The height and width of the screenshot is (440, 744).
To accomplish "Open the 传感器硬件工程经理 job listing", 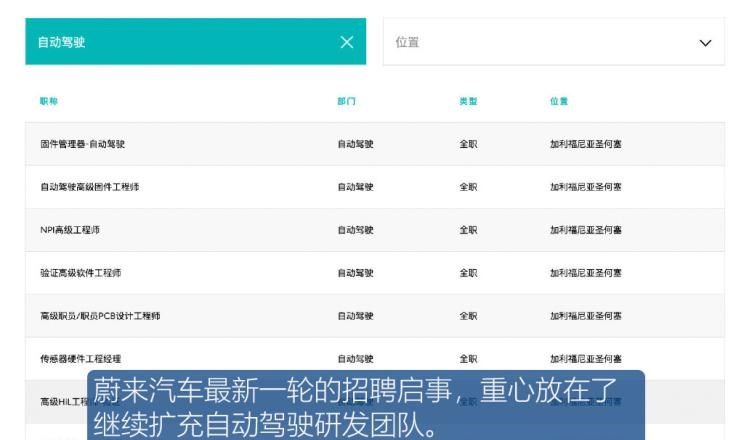I will tap(81, 359).
